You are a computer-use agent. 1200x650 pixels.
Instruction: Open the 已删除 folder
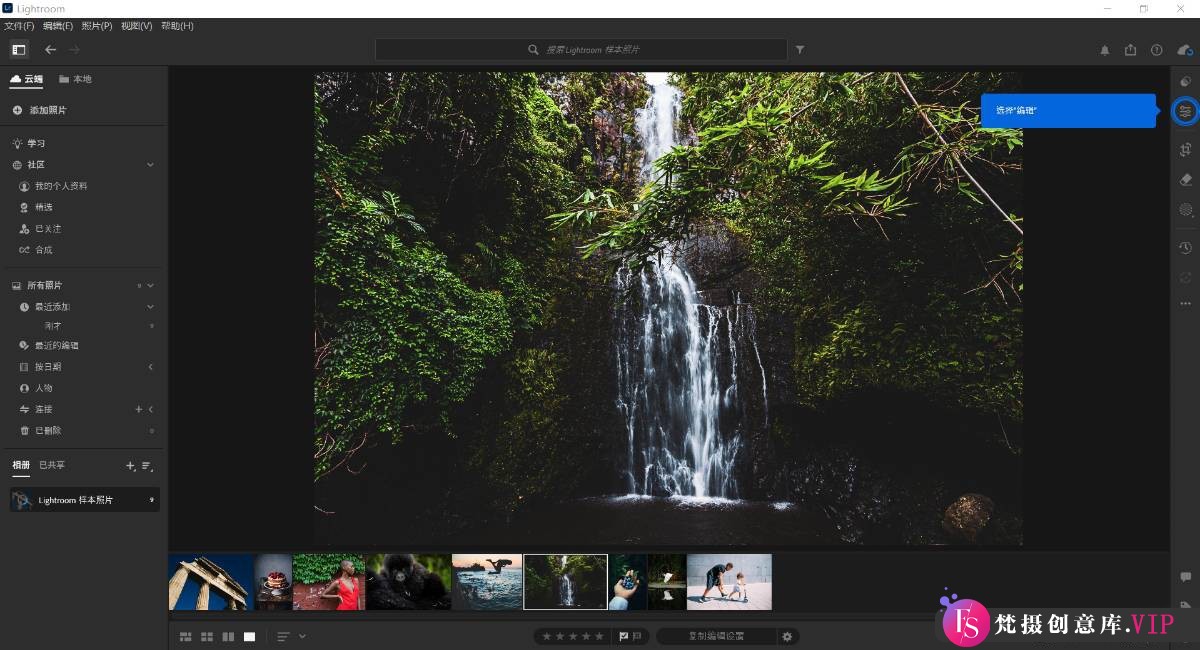(x=40, y=431)
